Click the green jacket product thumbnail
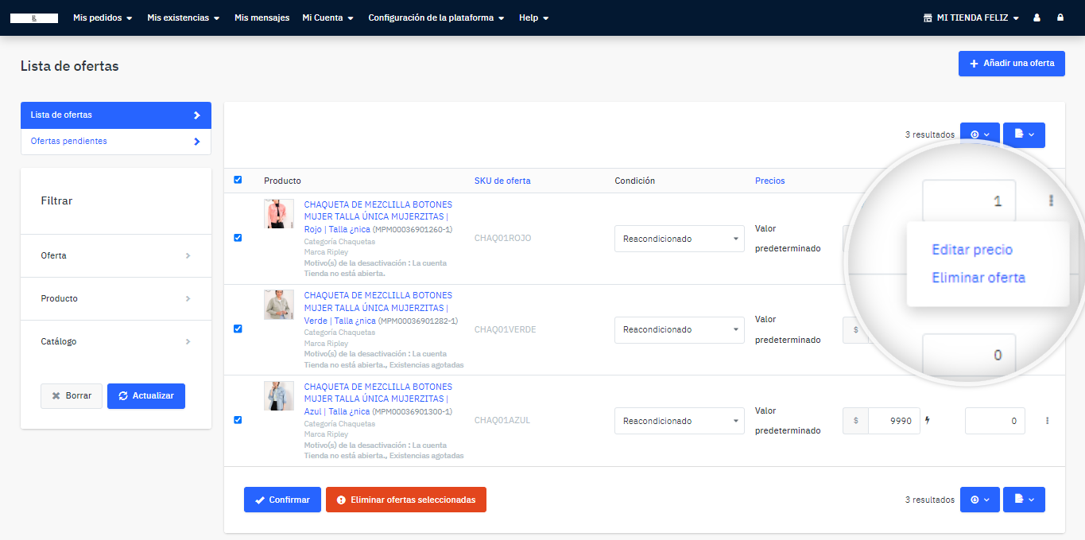This screenshot has width=1085, height=540. pos(279,305)
